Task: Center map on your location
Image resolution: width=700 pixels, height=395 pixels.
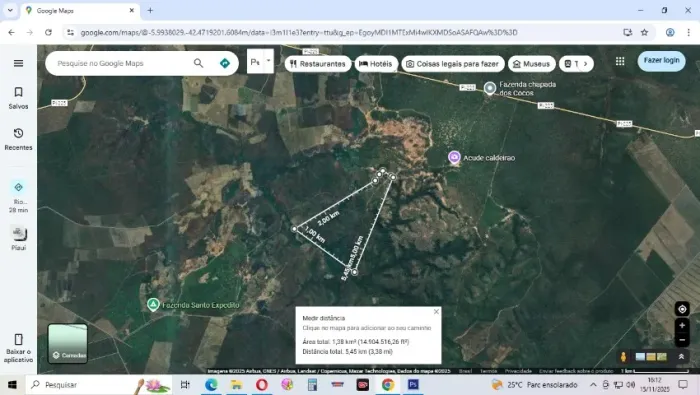Action: pos(682,309)
